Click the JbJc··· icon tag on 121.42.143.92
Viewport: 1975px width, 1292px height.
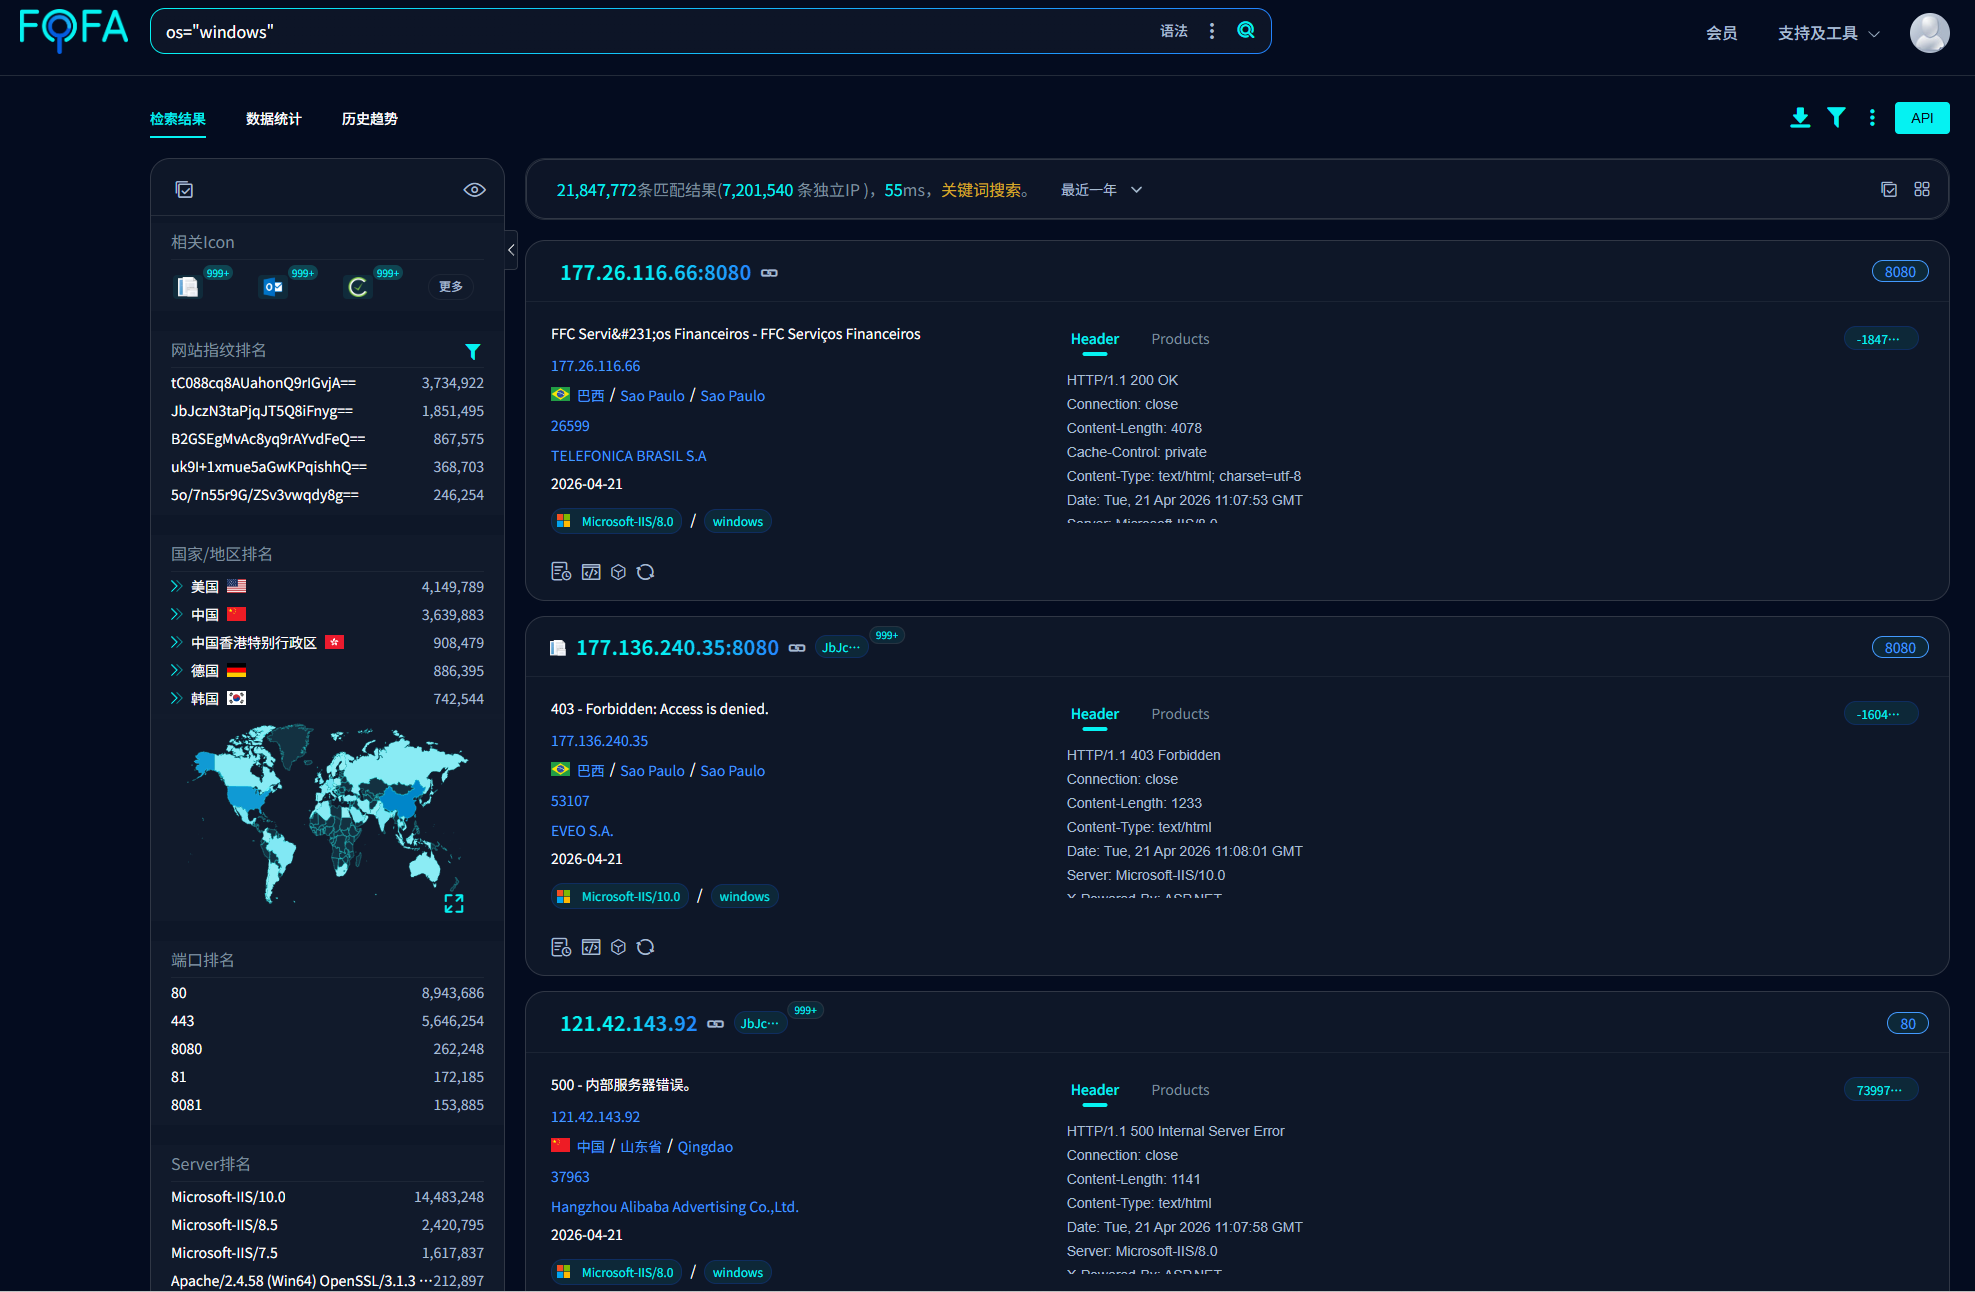[760, 1024]
